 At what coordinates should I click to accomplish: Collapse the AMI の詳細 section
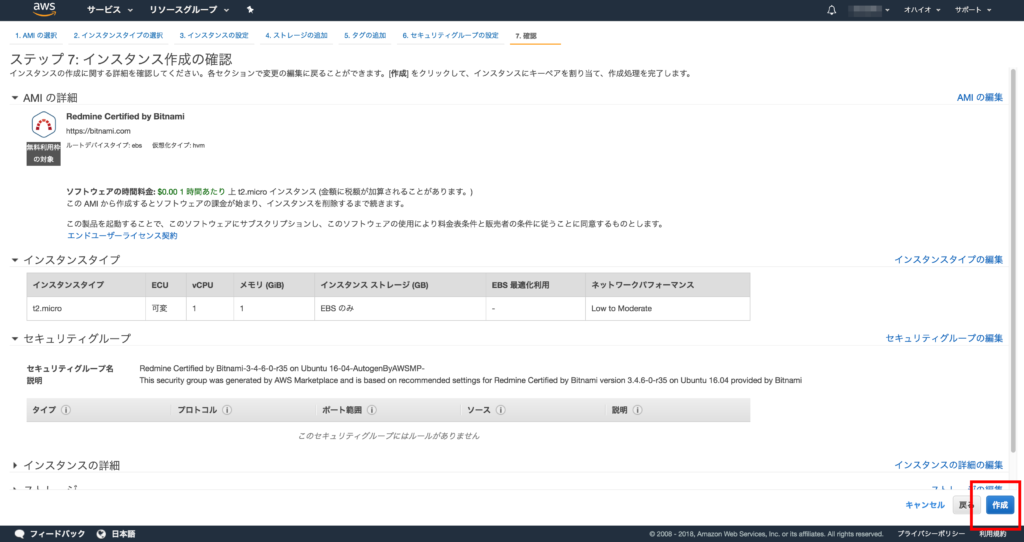pos(15,97)
